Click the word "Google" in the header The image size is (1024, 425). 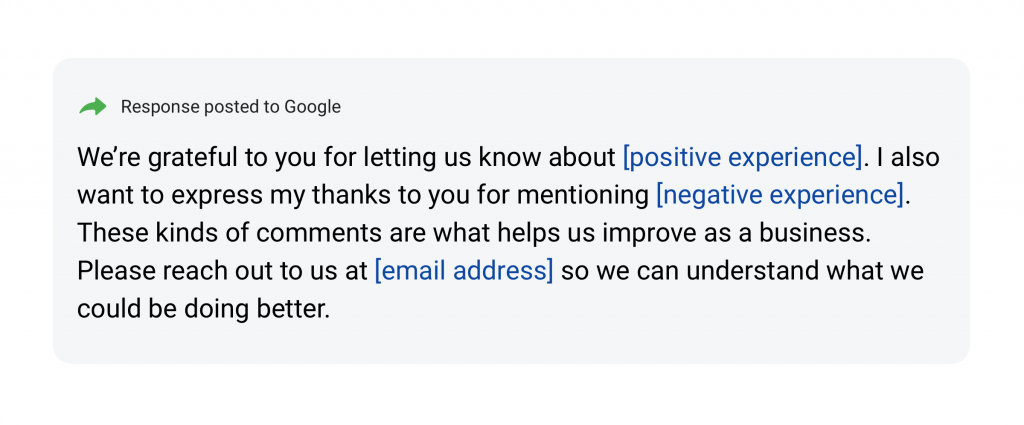(x=312, y=107)
